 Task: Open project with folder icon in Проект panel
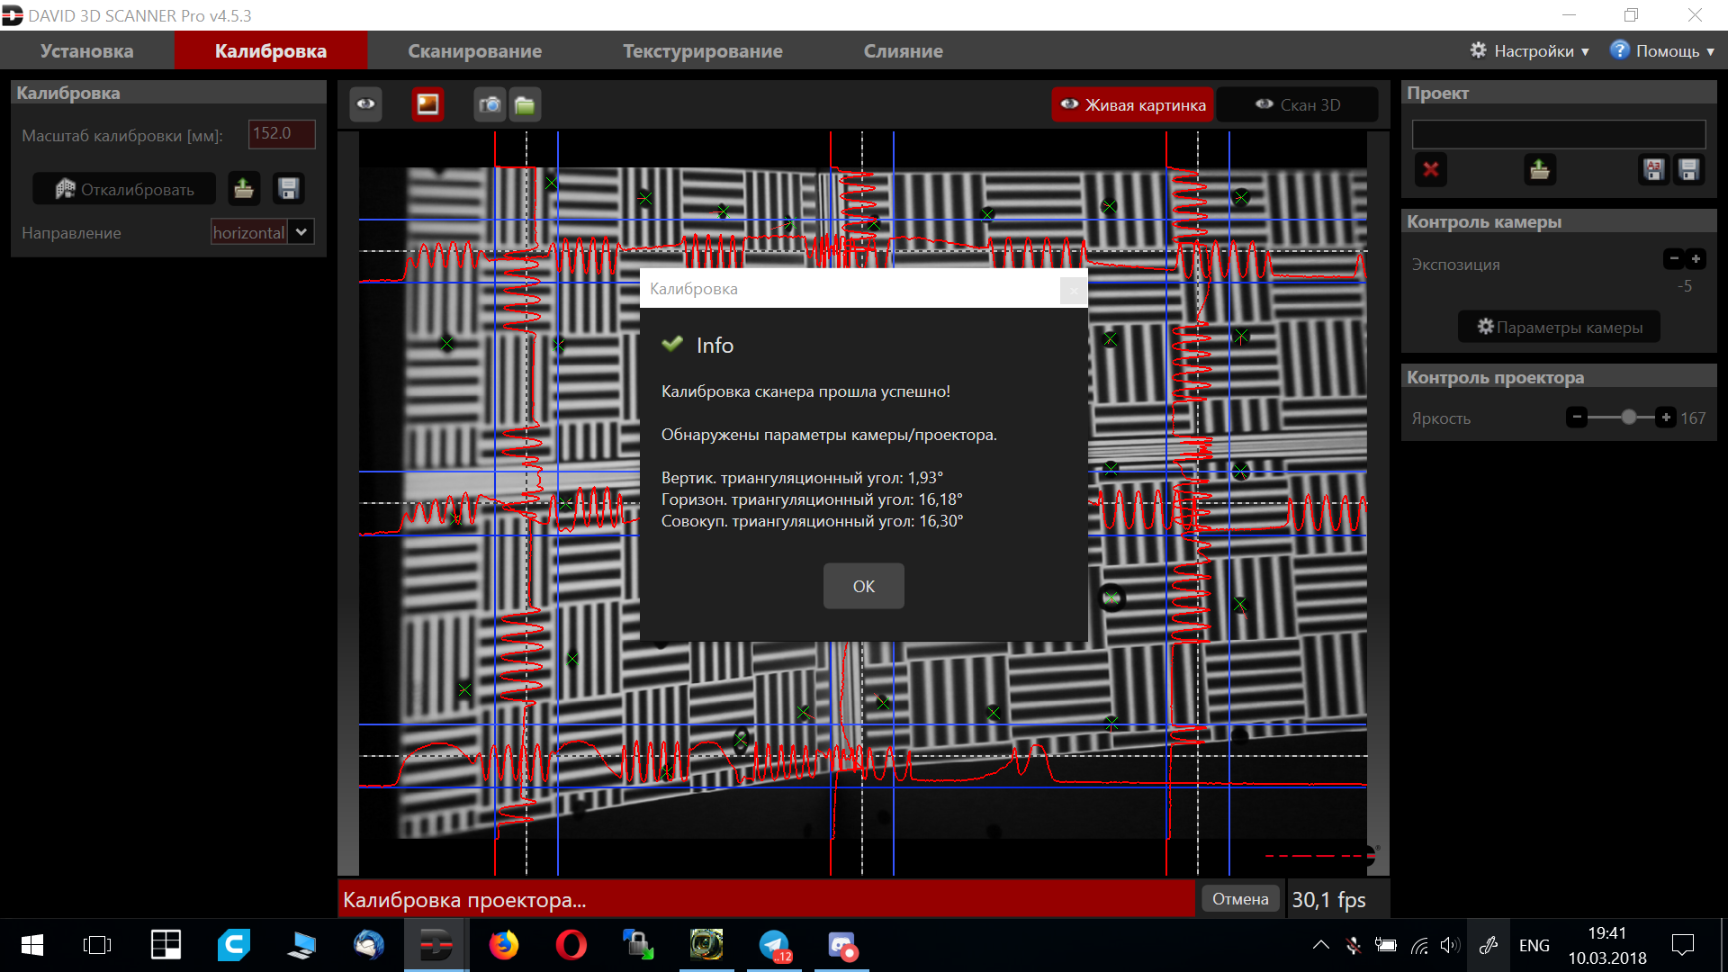click(1540, 170)
